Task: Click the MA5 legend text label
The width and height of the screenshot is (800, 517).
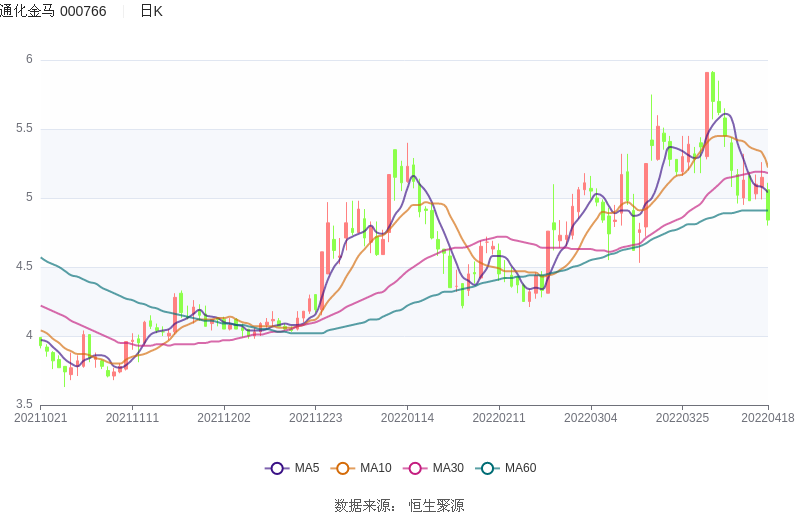Action: point(307,468)
